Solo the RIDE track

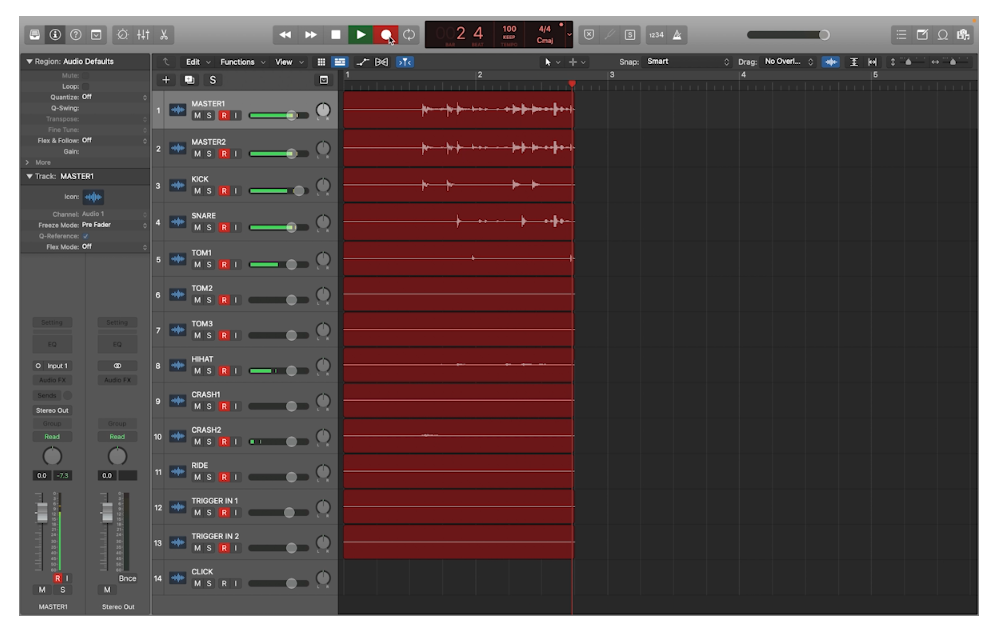[209, 477]
